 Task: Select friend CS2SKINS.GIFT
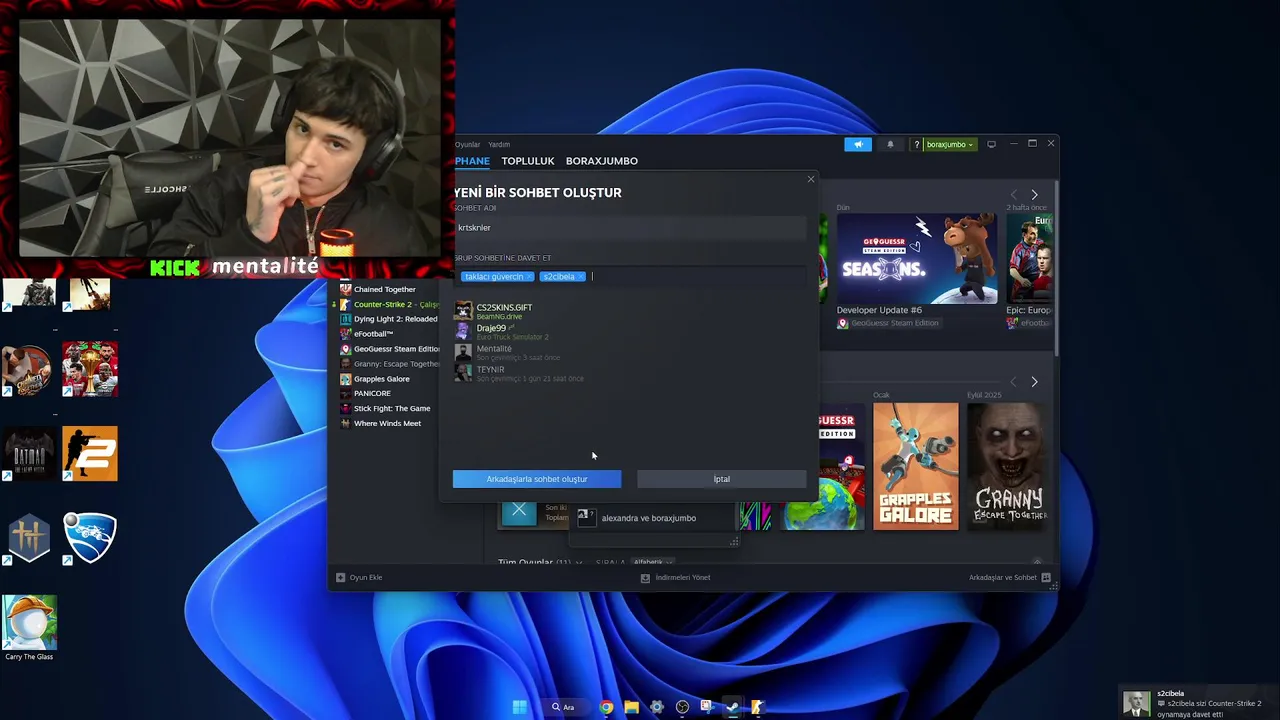click(x=630, y=311)
